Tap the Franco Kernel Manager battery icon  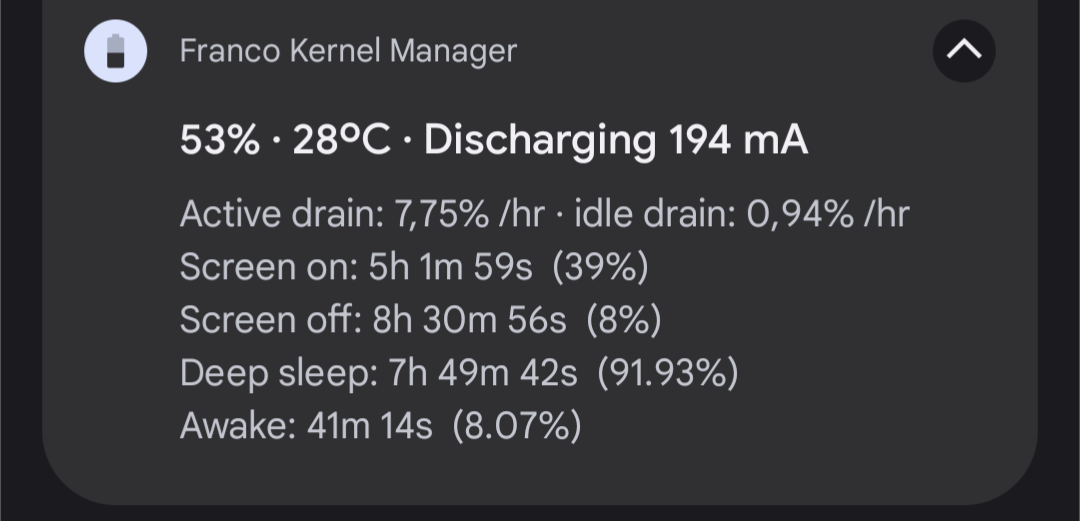pyautogui.click(x=116, y=50)
